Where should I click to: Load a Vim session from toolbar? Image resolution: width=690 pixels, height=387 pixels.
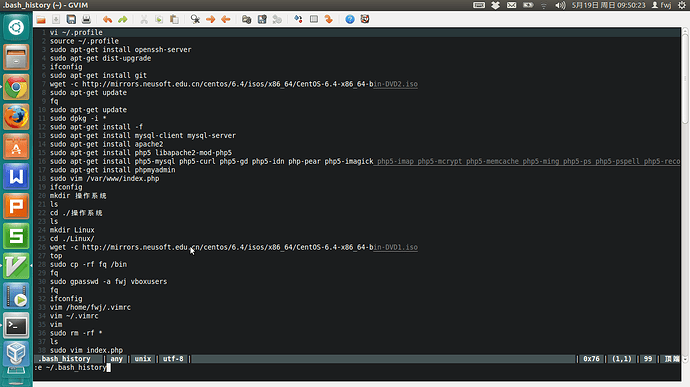pyautogui.click(x=246, y=19)
